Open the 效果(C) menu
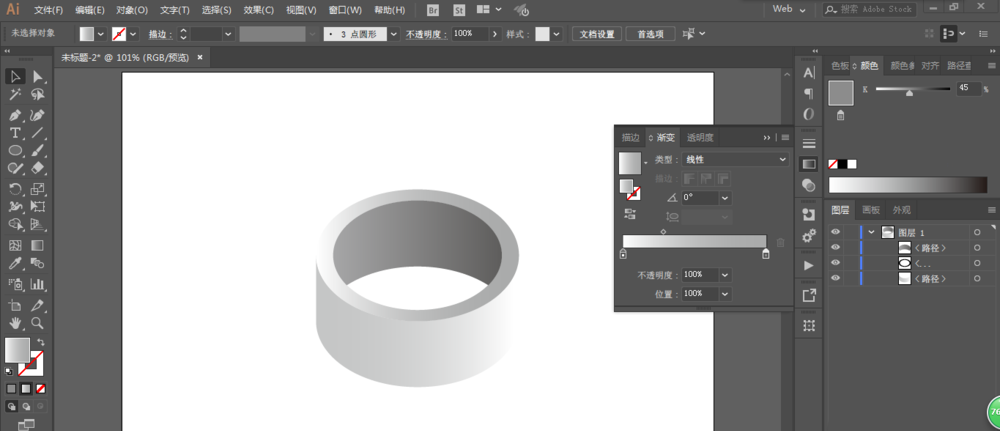This screenshot has width=1000, height=431. (x=259, y=10)
